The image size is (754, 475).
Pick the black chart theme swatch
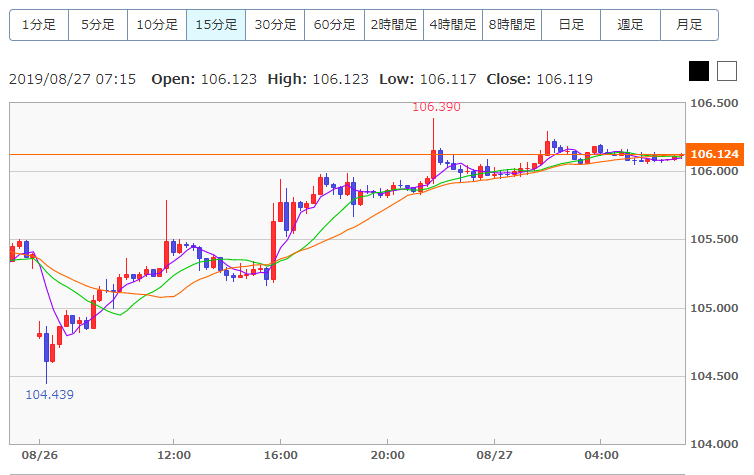coord(699,71)
